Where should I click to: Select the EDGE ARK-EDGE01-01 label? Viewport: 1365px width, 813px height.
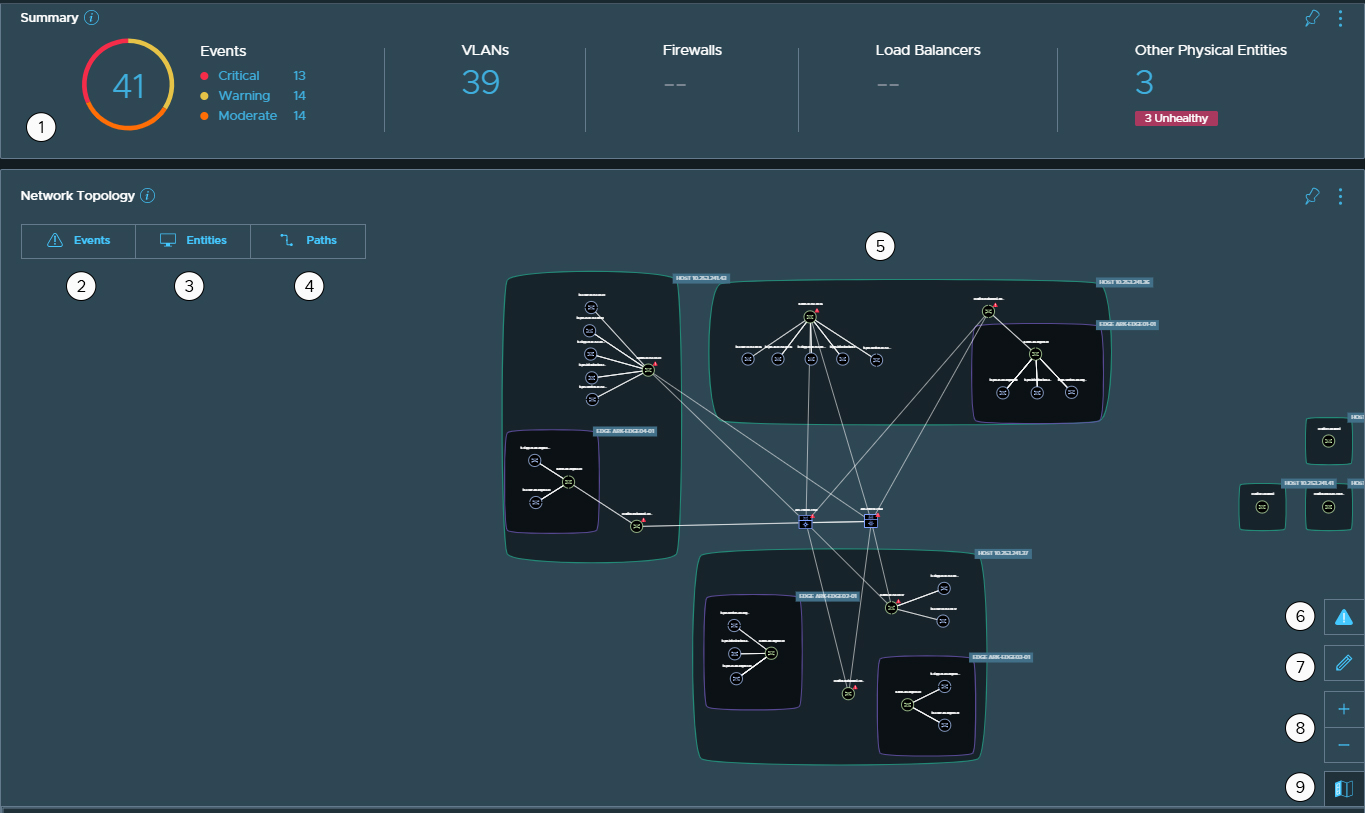pos(1127,324)
